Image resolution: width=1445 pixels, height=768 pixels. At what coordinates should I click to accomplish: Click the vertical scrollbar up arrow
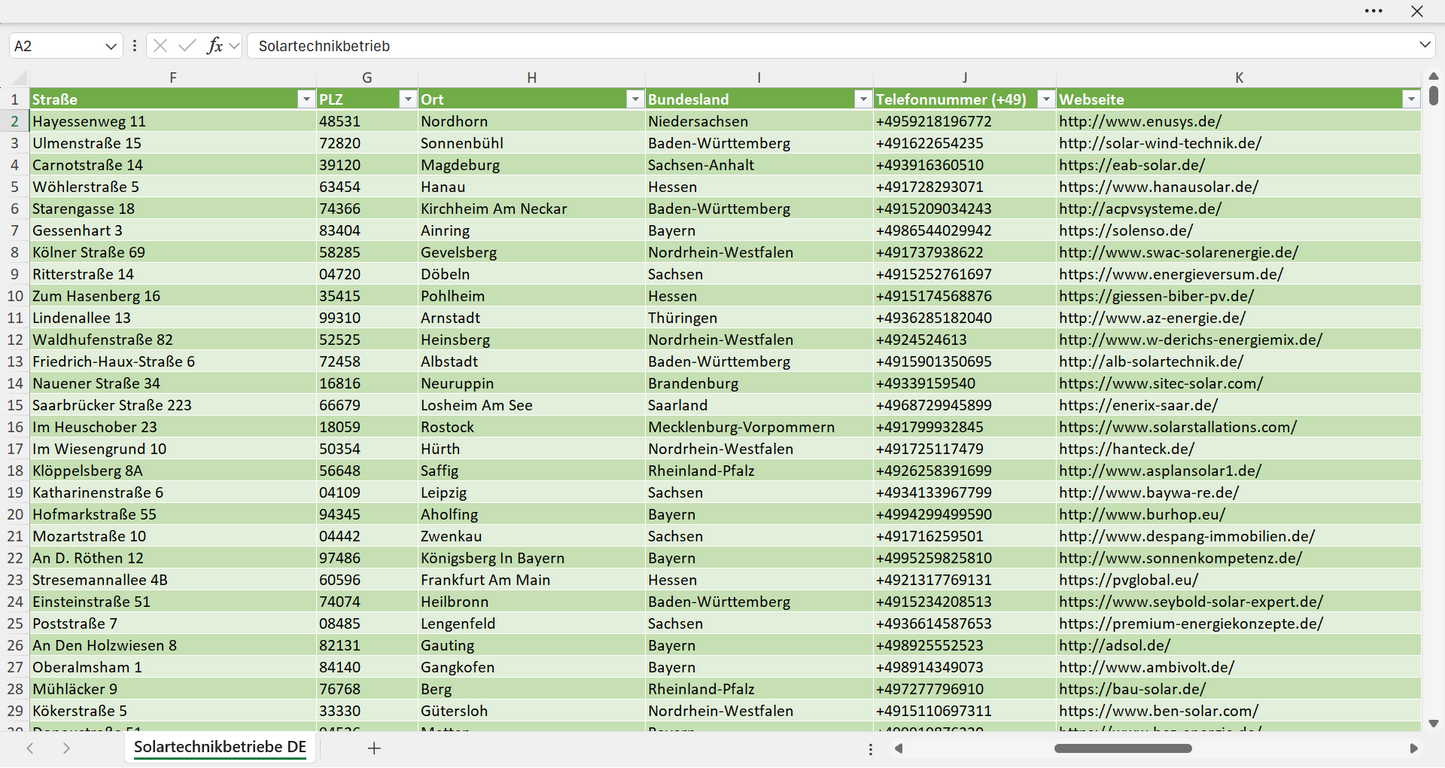coord(1434,77)
